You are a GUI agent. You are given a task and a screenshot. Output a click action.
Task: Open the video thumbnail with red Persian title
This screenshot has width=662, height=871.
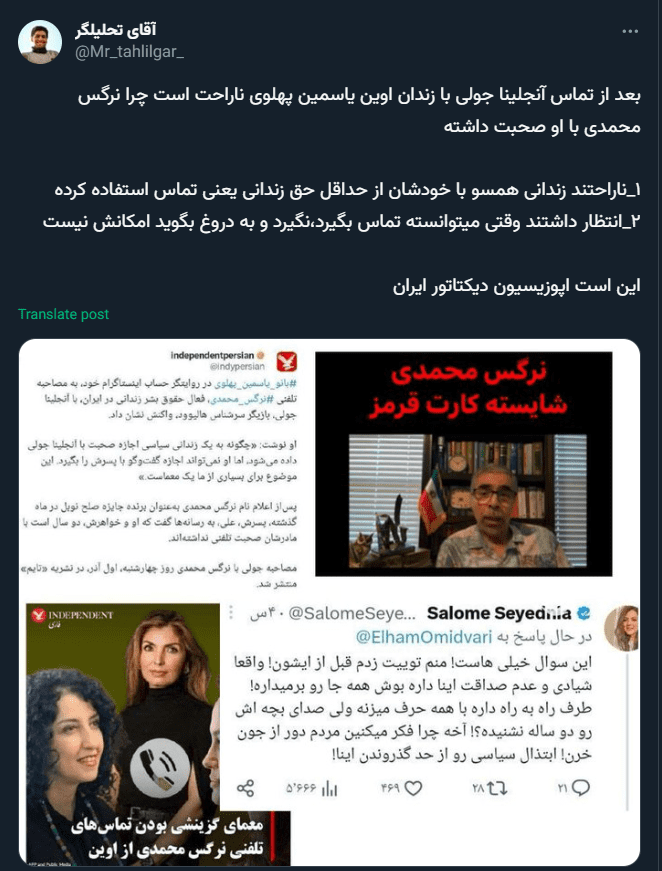[x=464, y=463]
